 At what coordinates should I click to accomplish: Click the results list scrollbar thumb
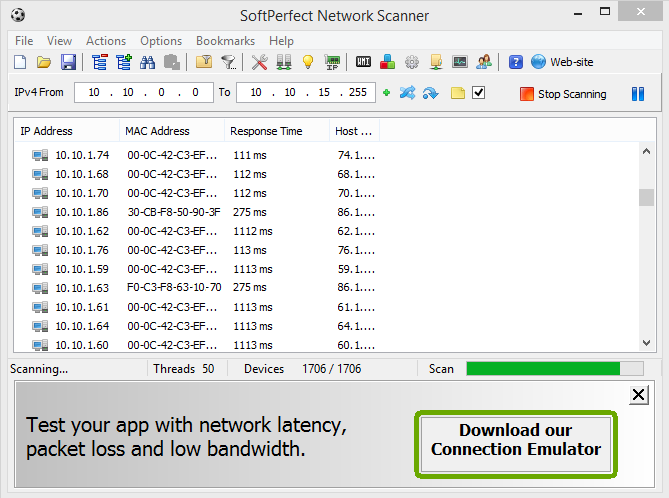[x=646, y=198]
